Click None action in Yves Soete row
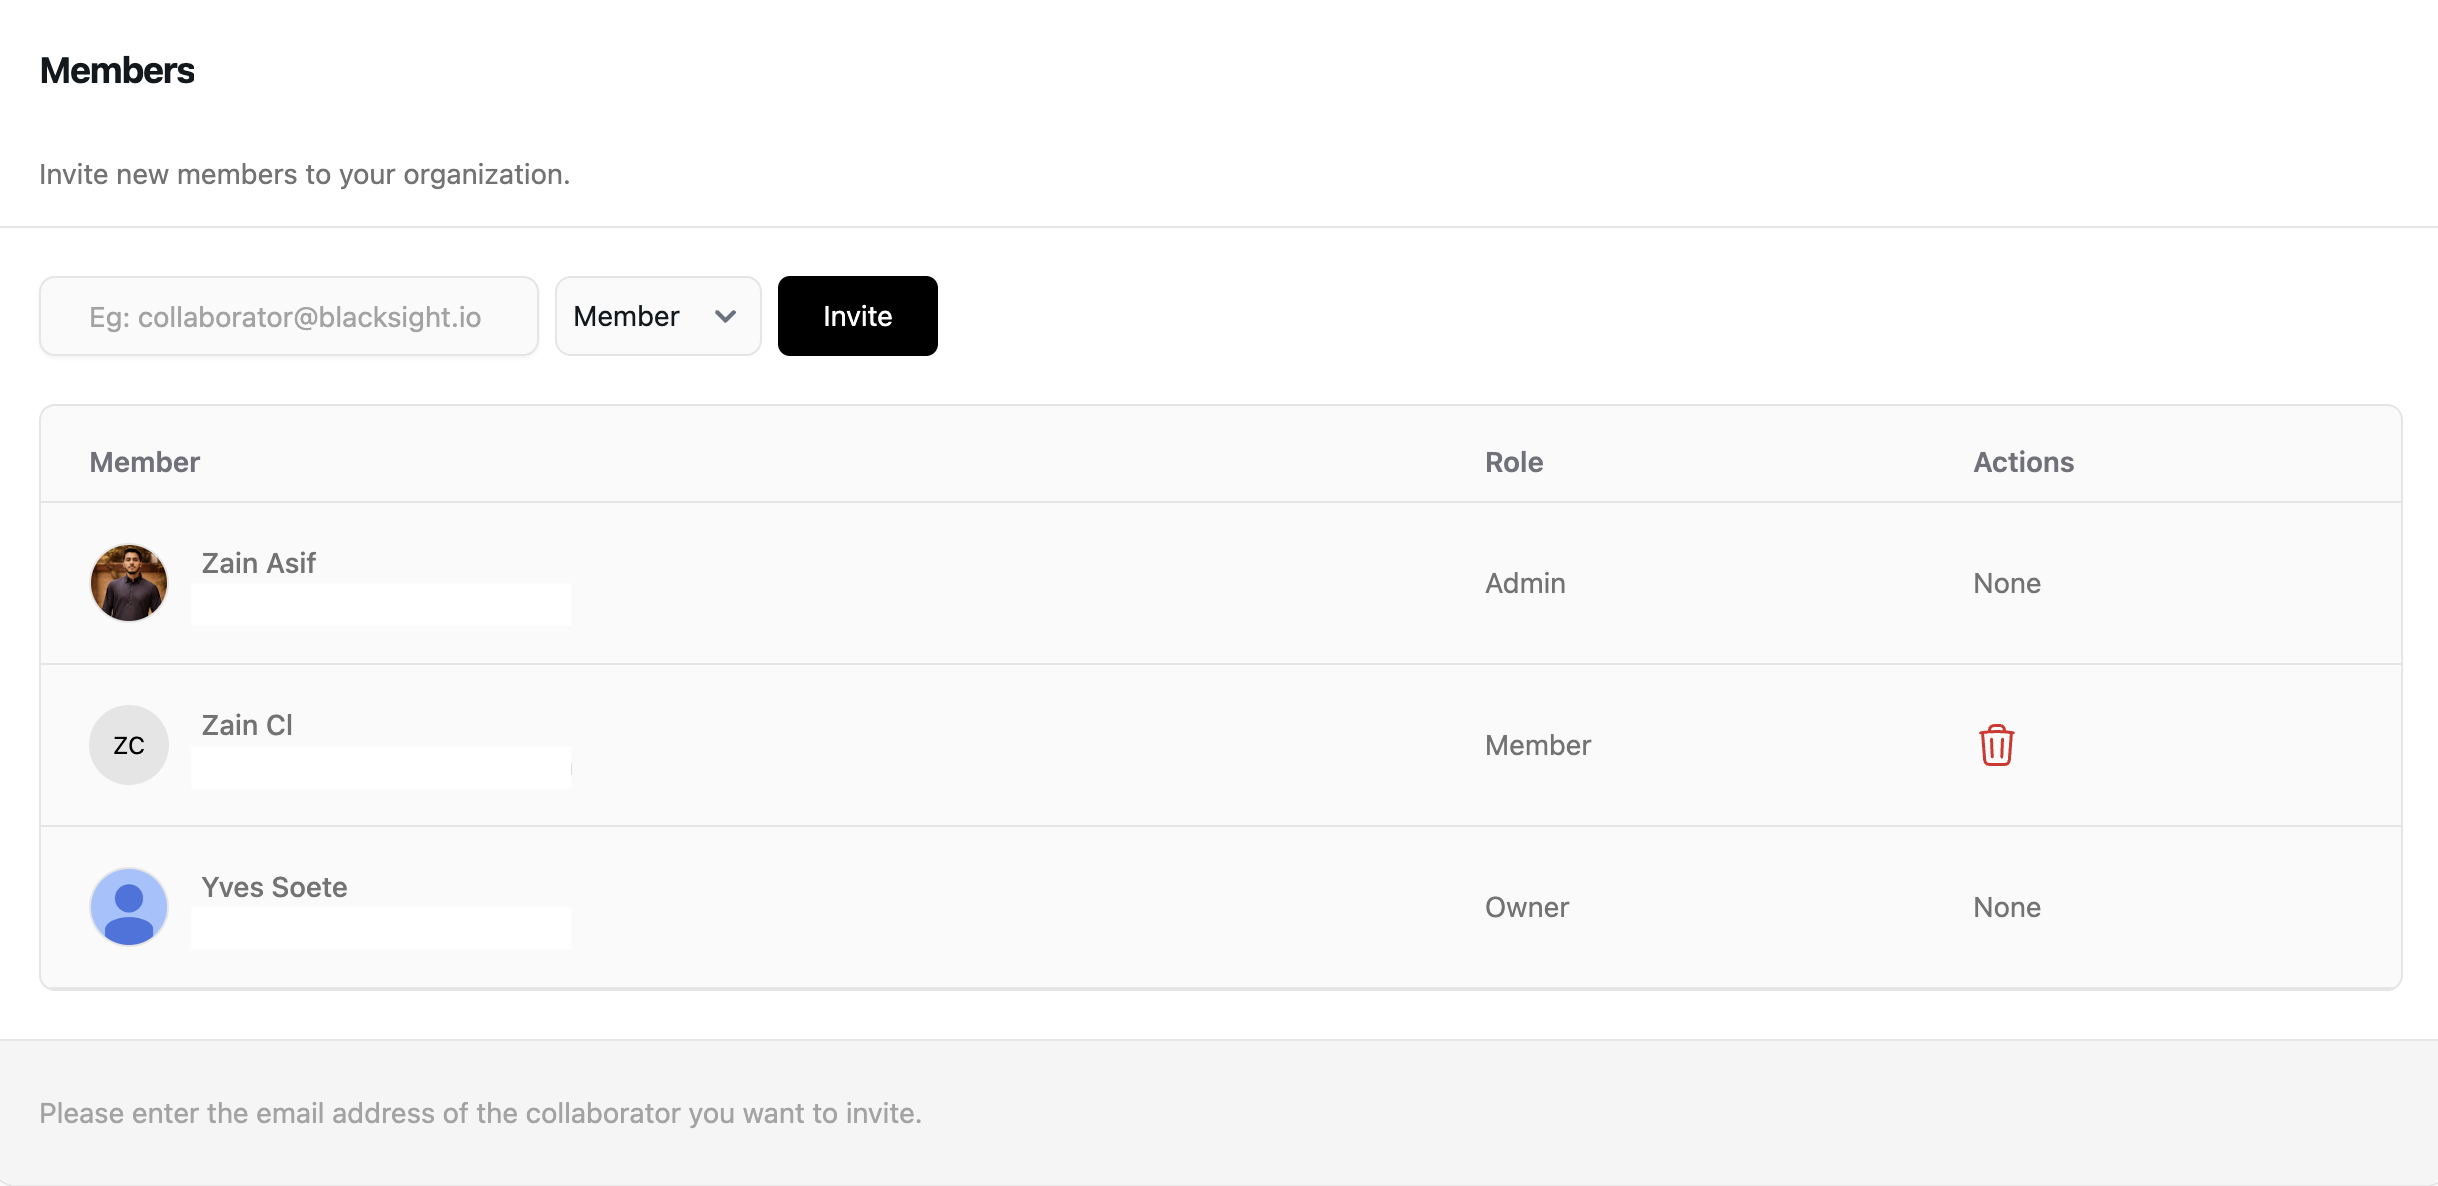The width and height of the screenshot is (2438, 1186). coord(2006,907)
